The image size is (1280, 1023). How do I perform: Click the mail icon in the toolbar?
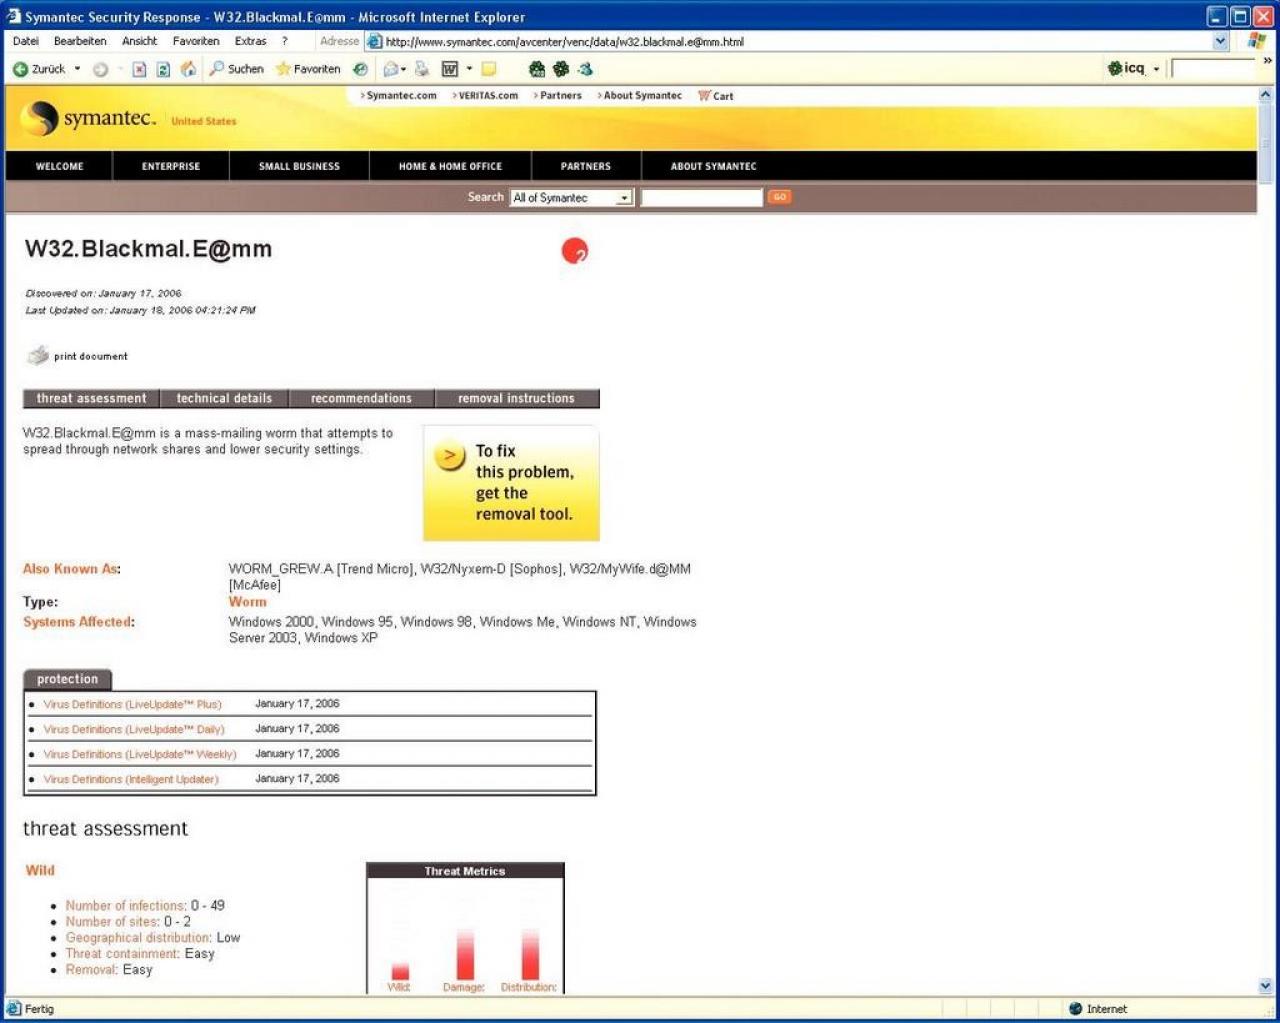(x=393, y=69)
